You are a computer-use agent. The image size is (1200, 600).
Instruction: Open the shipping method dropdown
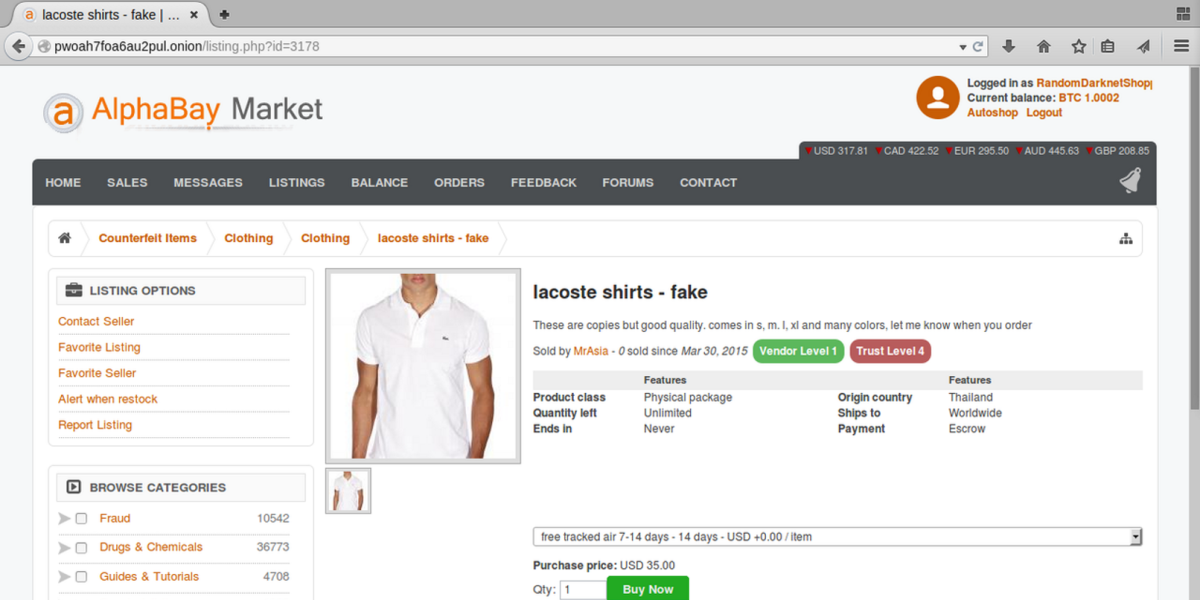(x=838, y=537)
